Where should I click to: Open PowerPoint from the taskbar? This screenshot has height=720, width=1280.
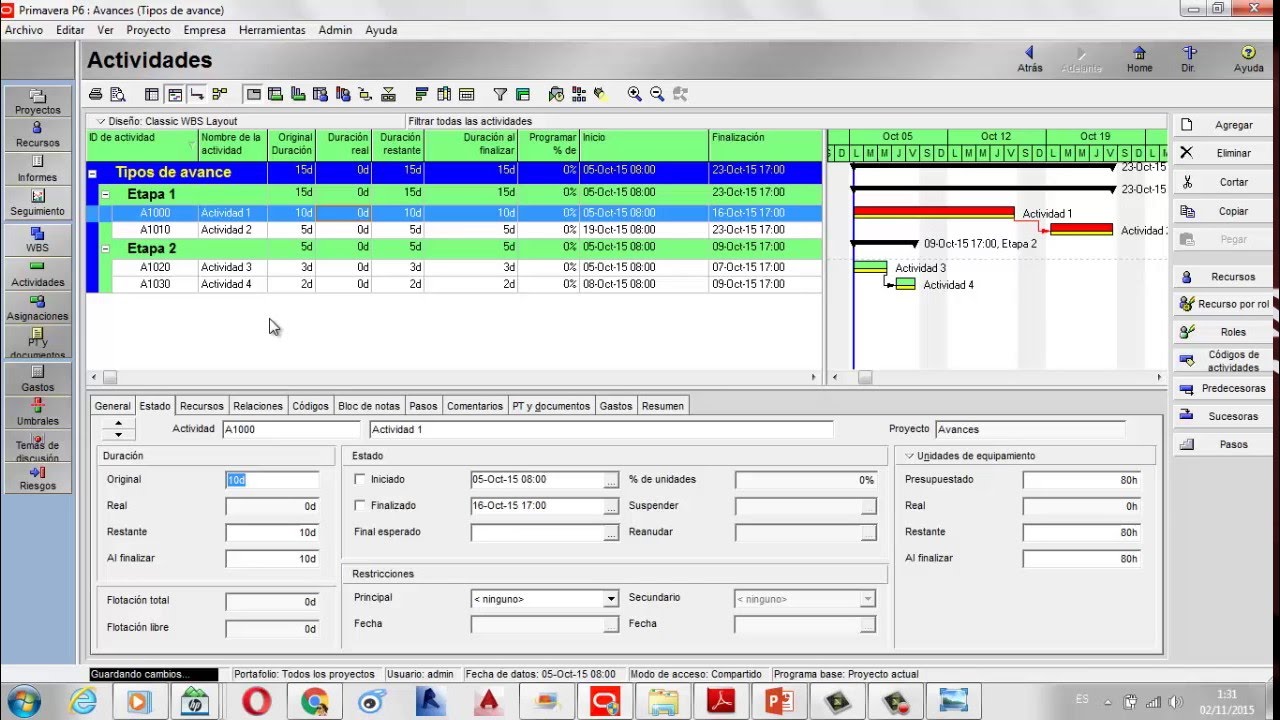tap(778, 702)
